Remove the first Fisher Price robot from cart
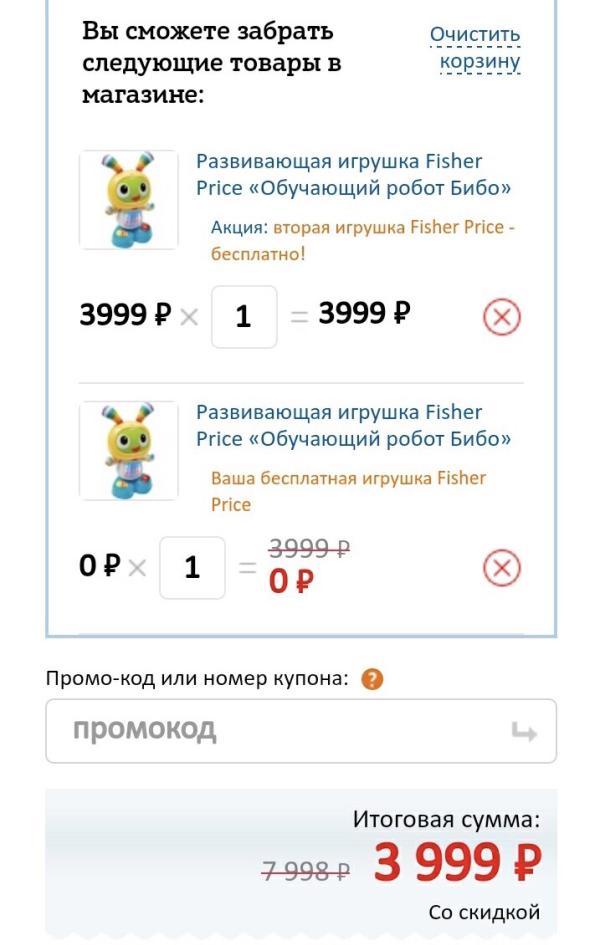 coord(502,318)
